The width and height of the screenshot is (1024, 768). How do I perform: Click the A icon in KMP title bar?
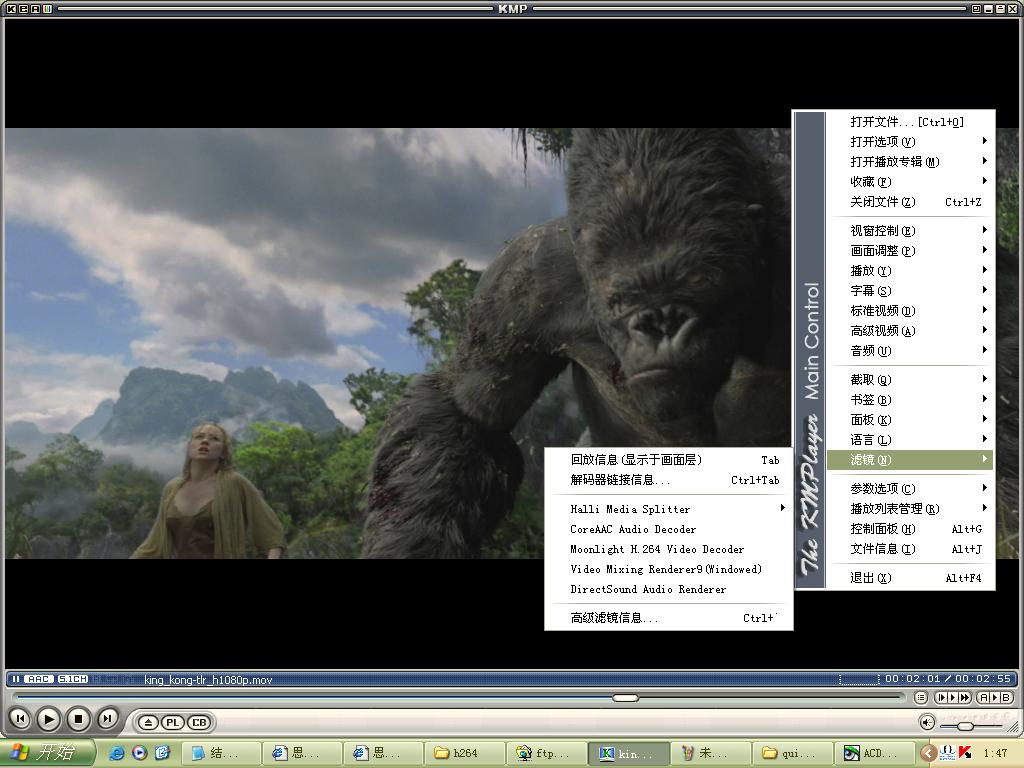click(35, 8)
